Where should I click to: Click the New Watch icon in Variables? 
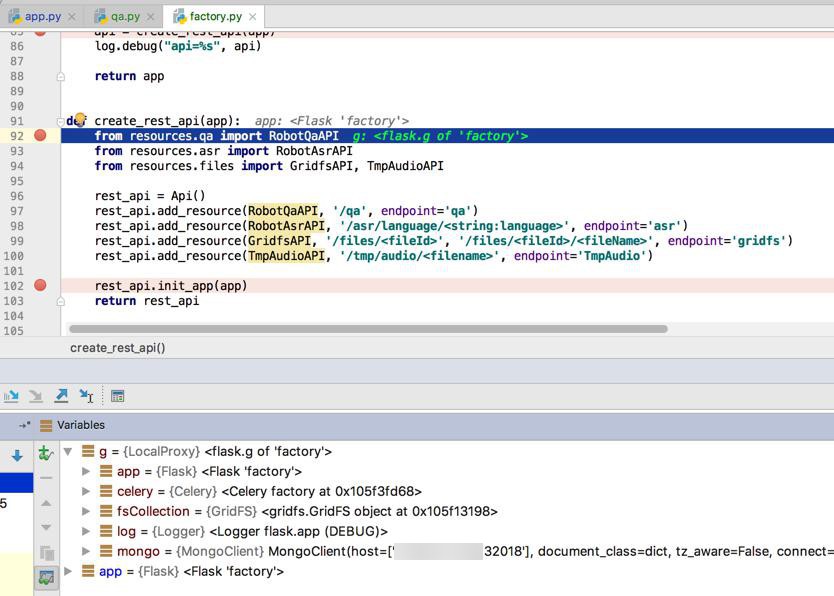[46, 454]
